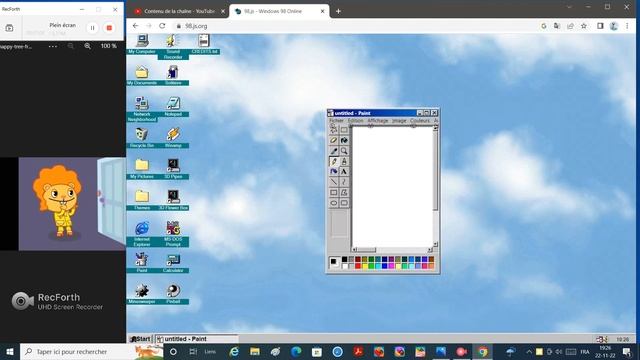The image size is (640, 360).
Task: Choose the Eraser tool in Paint
Action: click(334, 140)
